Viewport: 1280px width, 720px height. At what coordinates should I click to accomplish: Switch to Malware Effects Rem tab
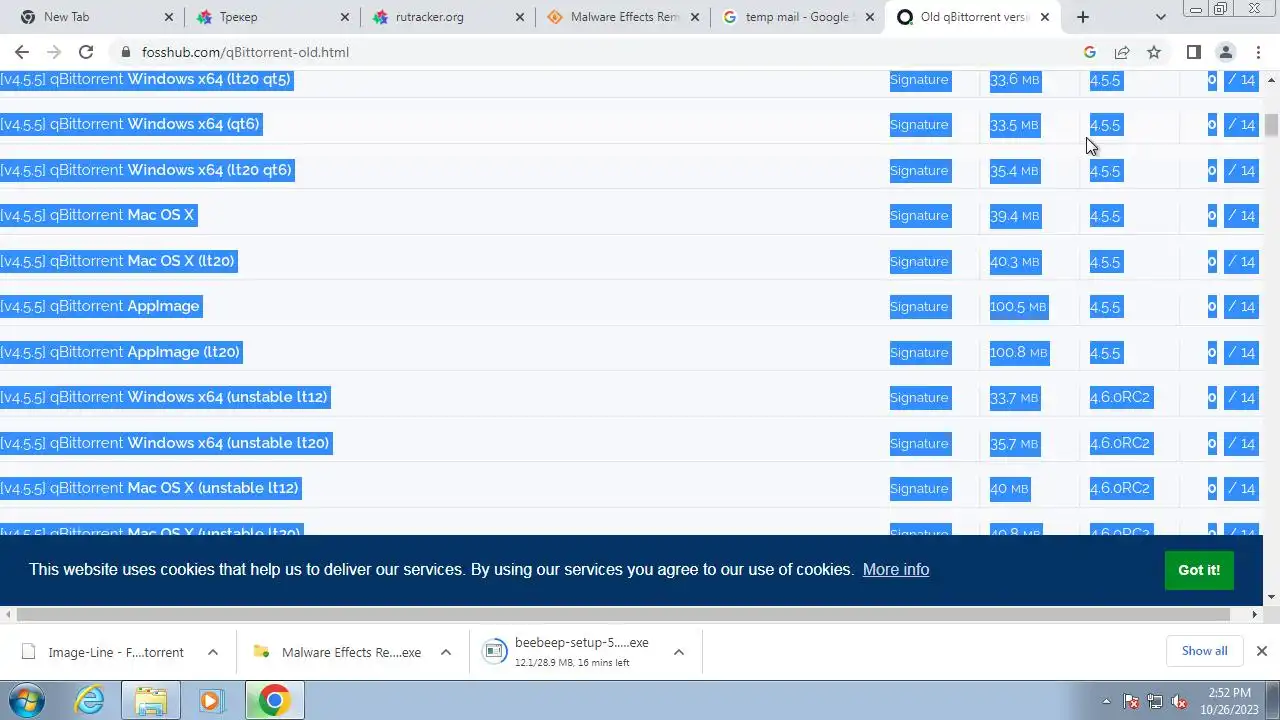tap(622, 17)
